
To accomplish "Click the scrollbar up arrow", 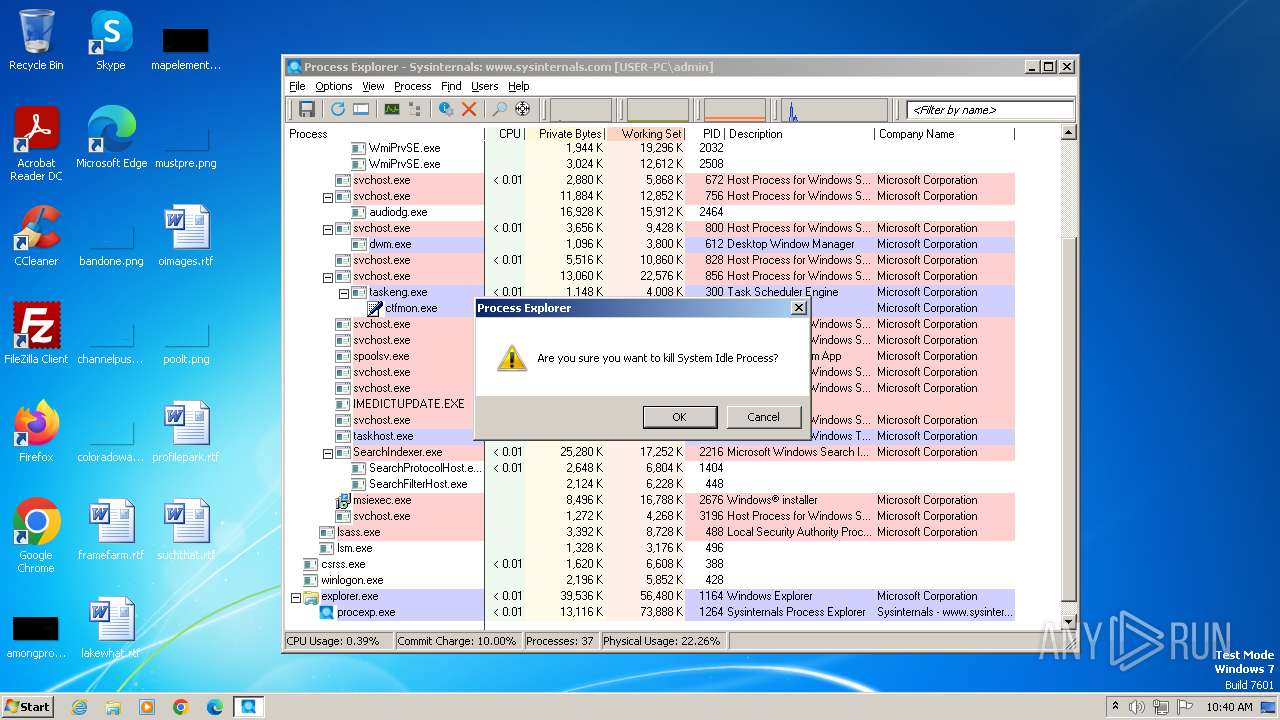I will click(1067, 133).
